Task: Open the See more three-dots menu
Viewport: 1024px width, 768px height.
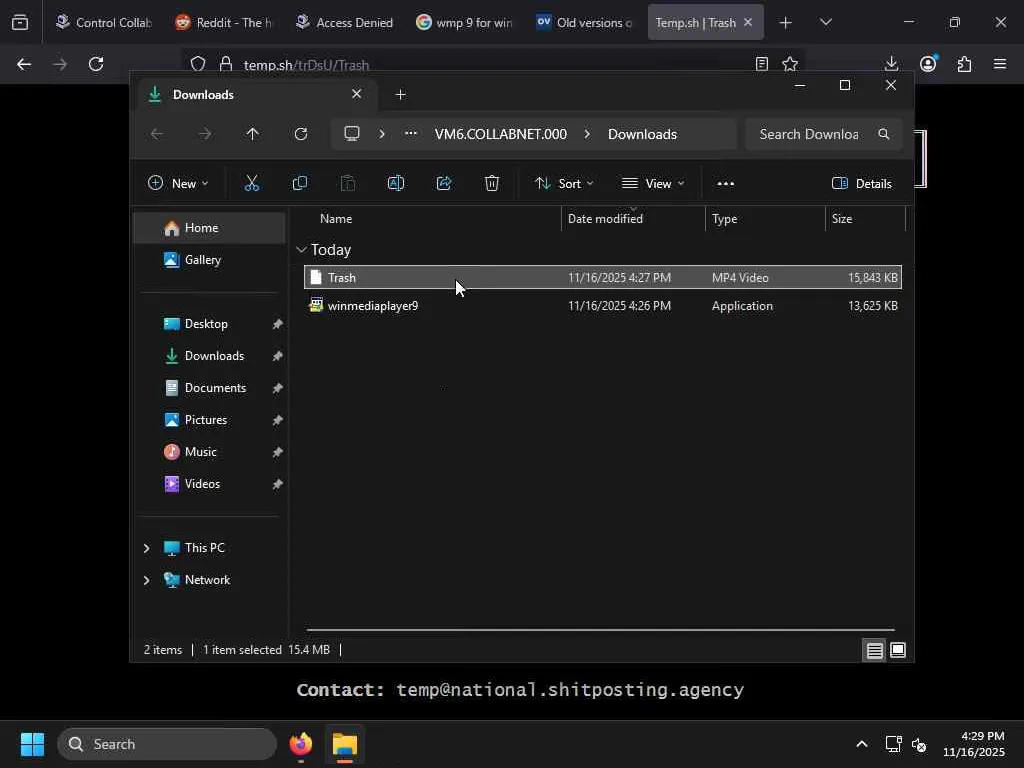Action: pyautogui.click(x=726, y=184)
